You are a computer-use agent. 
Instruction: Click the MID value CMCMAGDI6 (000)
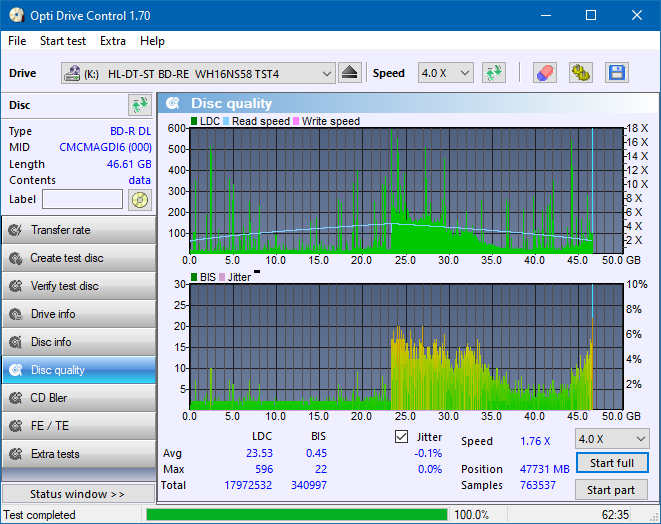(x=105, y=148)
